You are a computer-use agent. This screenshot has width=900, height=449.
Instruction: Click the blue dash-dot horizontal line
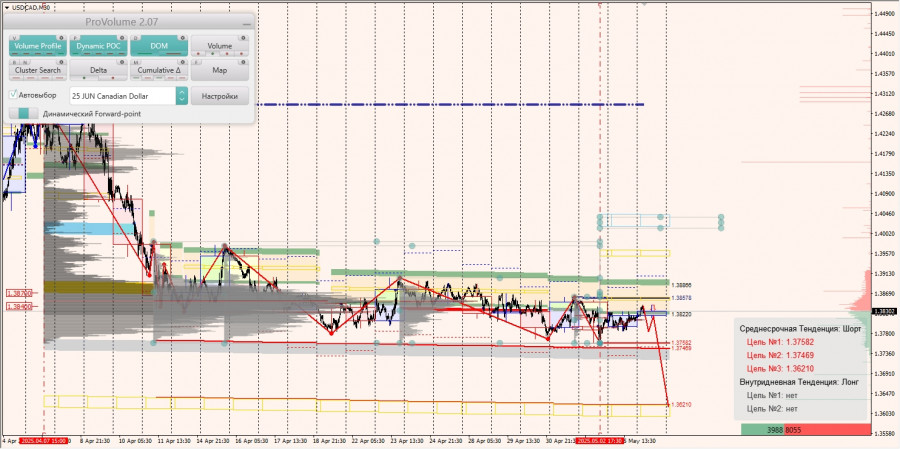tap(451, 104)
